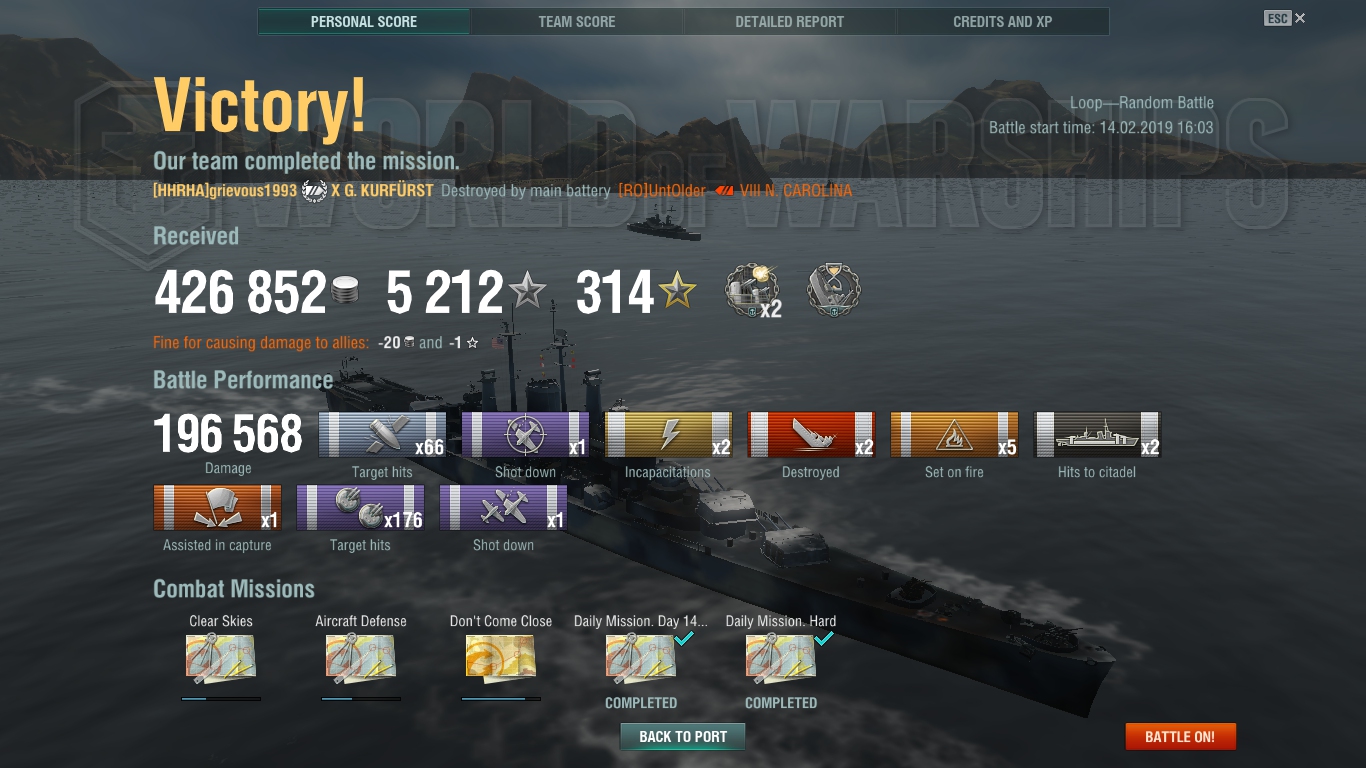
Task: Click the Set on fire x5 ribbon
Action: [x=954, y=435]
